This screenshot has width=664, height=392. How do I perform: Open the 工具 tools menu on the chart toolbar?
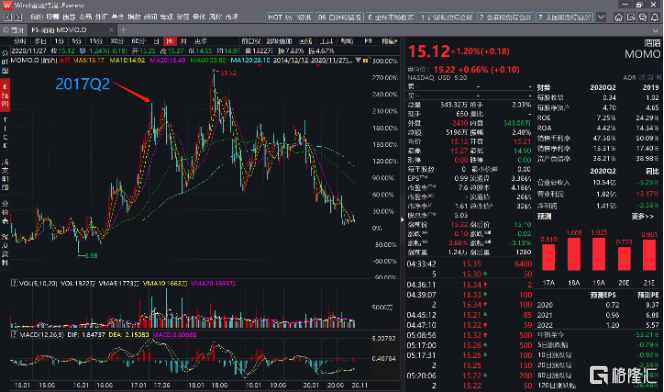click(326, 41)
